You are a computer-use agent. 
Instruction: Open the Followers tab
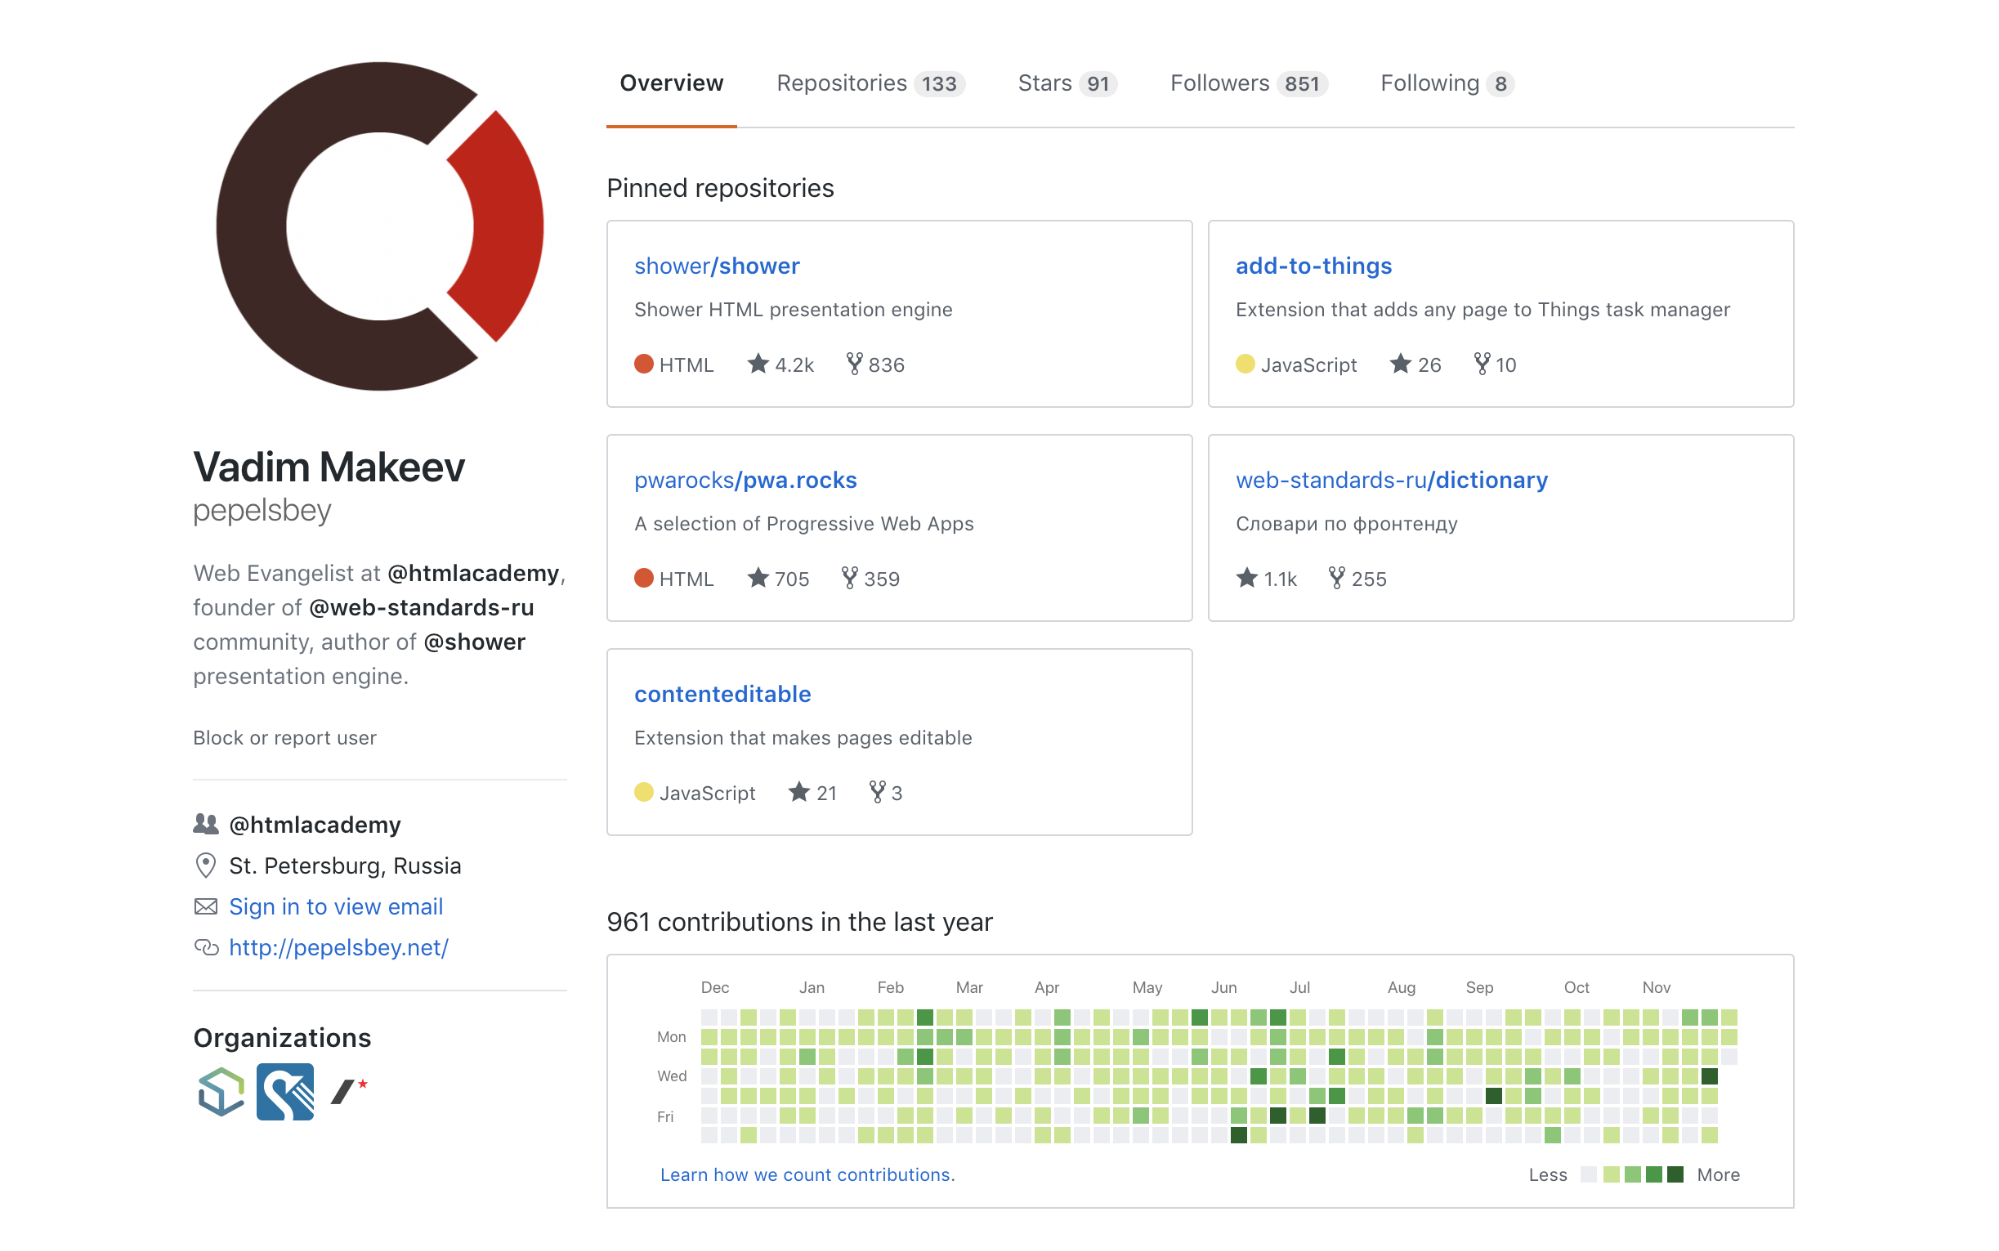tap(1248, 84)
